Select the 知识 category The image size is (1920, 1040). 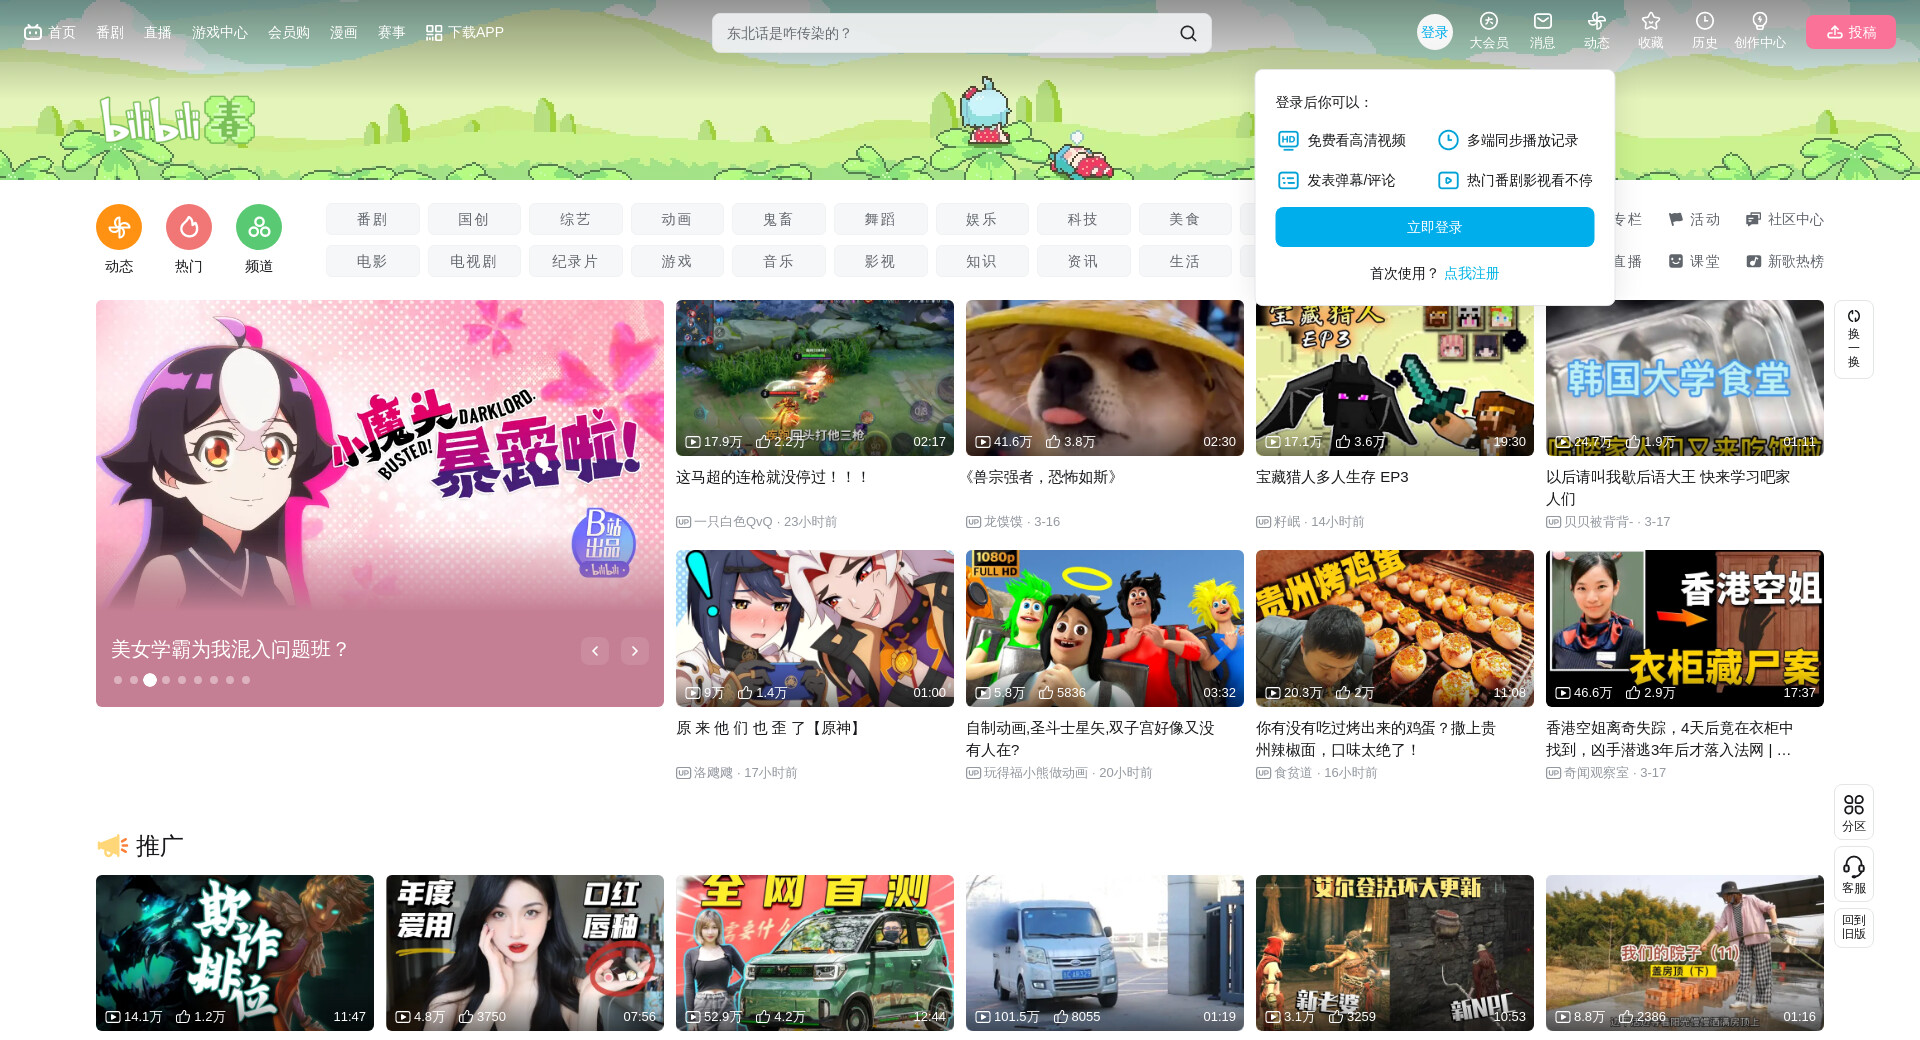(982, 261)
